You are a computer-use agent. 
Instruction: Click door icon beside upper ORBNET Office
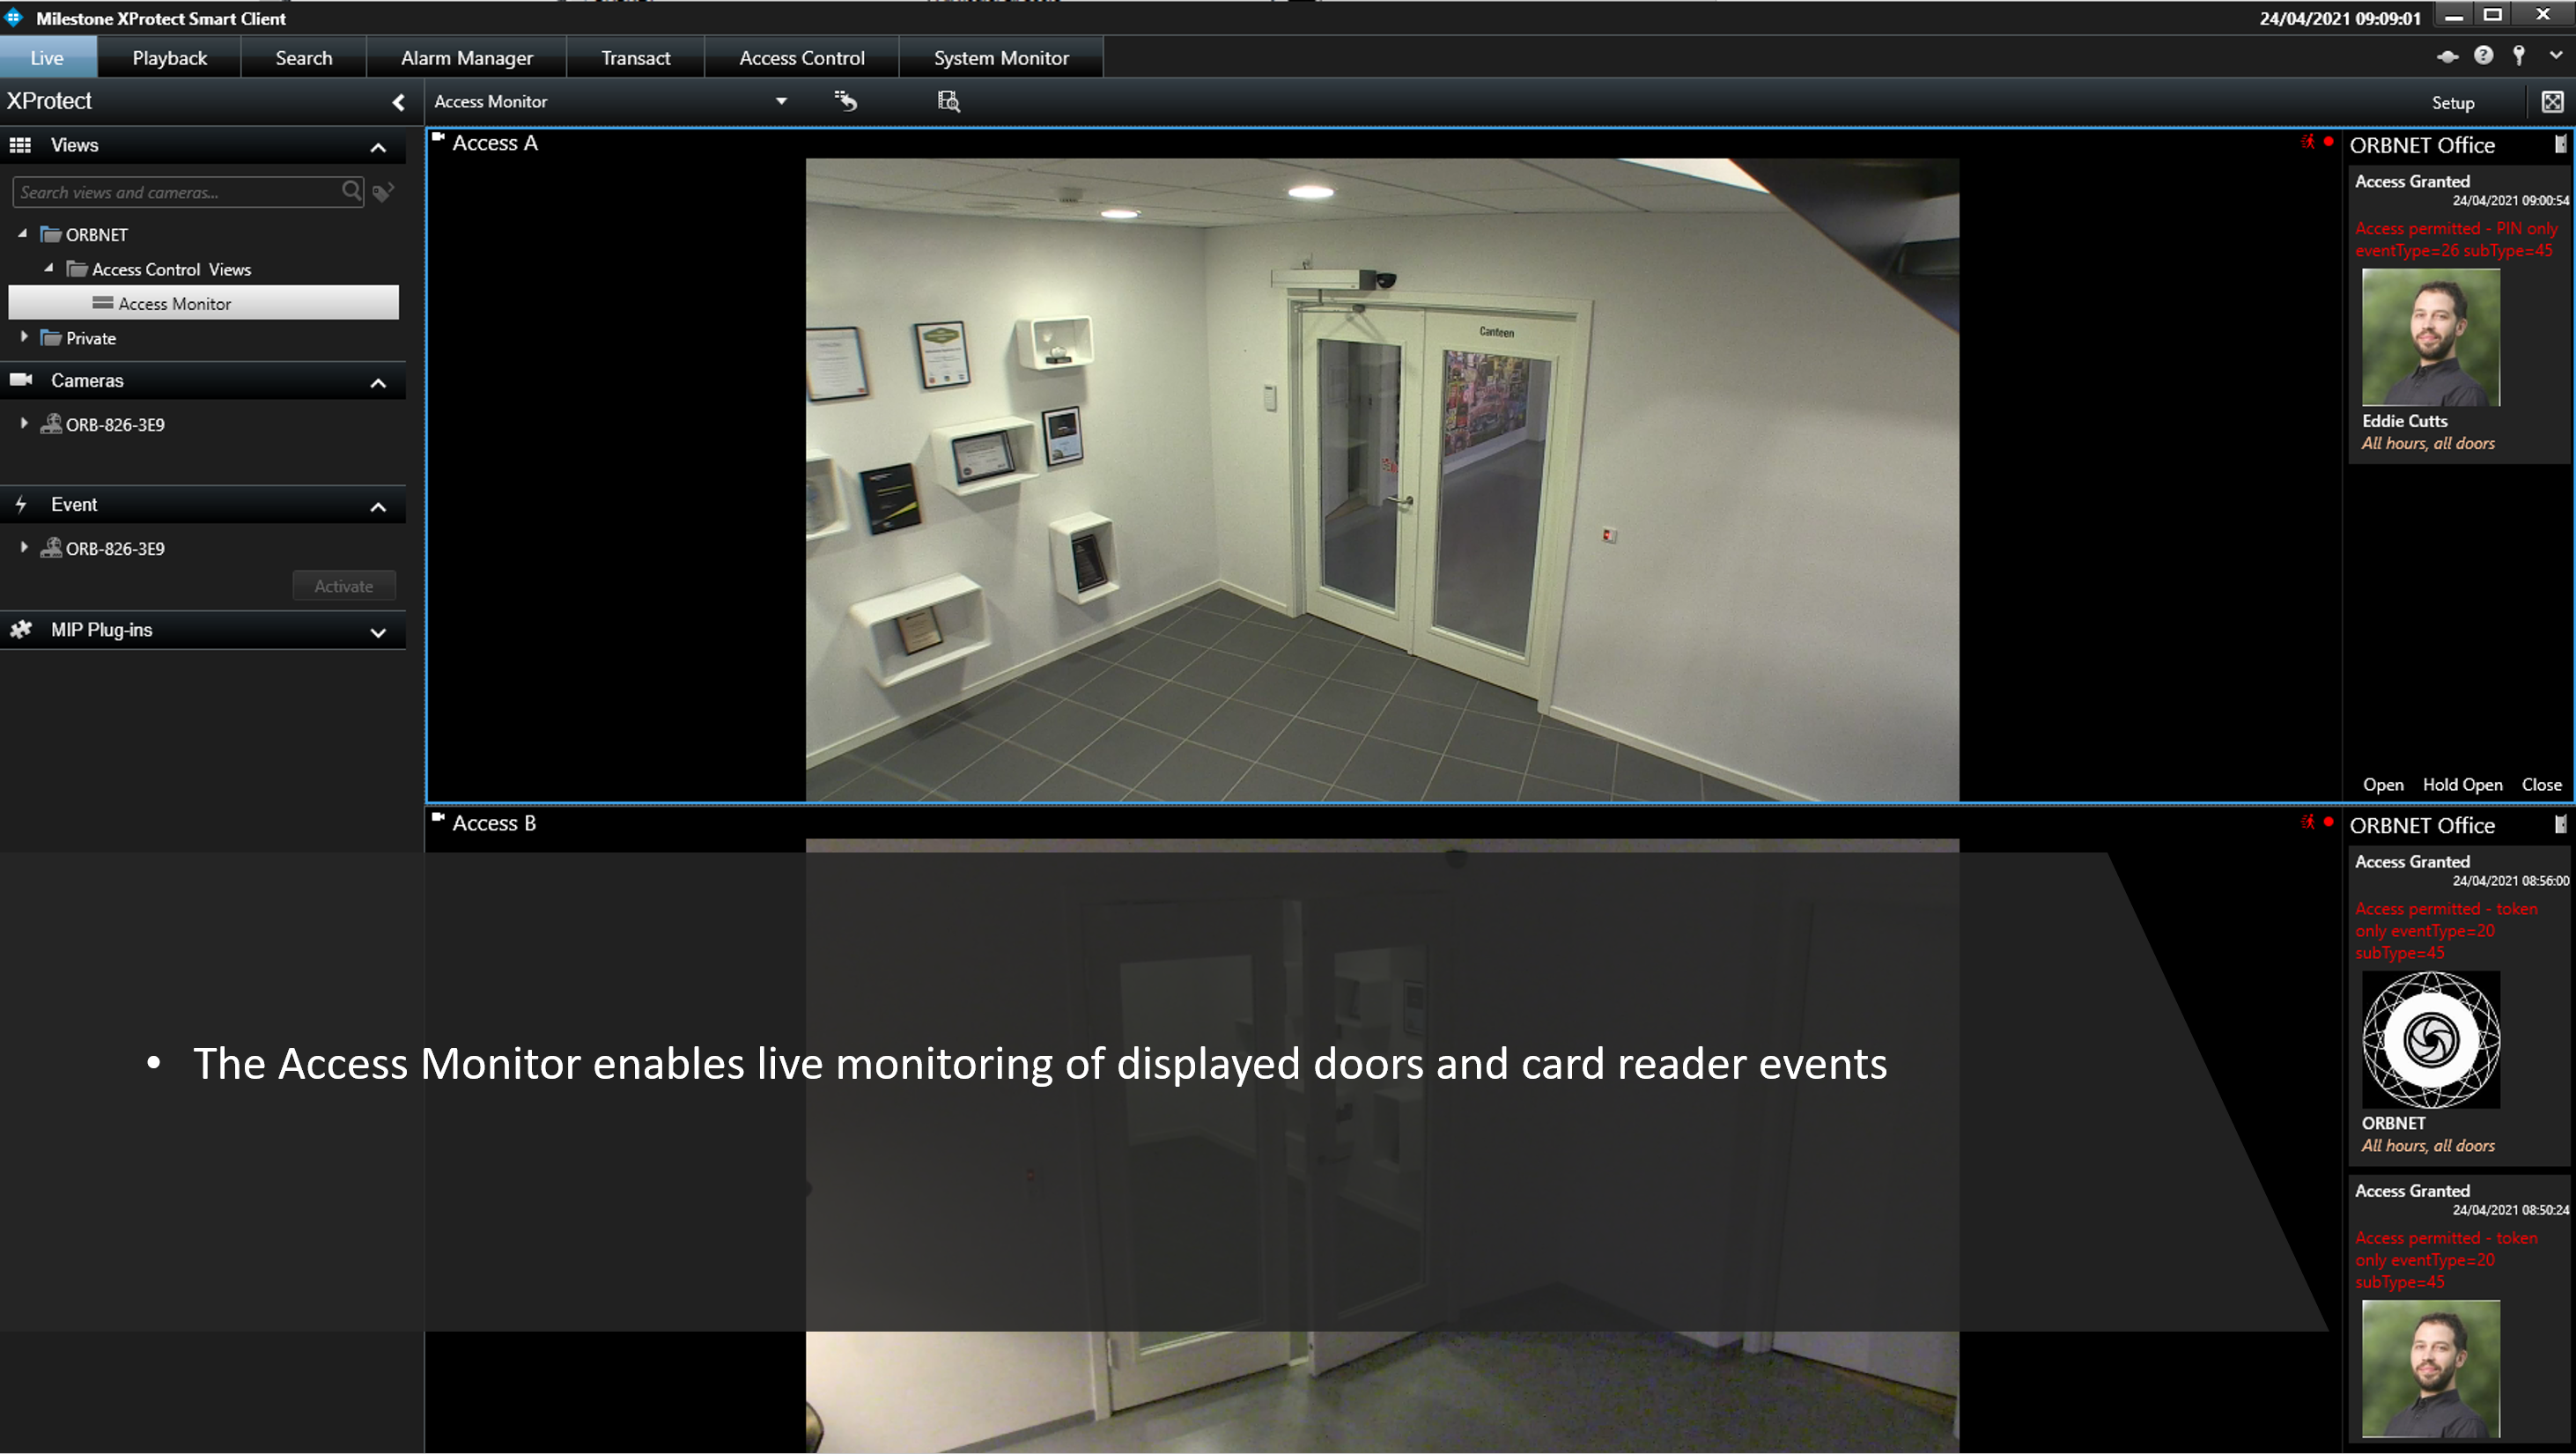(x=2560, y=144)
